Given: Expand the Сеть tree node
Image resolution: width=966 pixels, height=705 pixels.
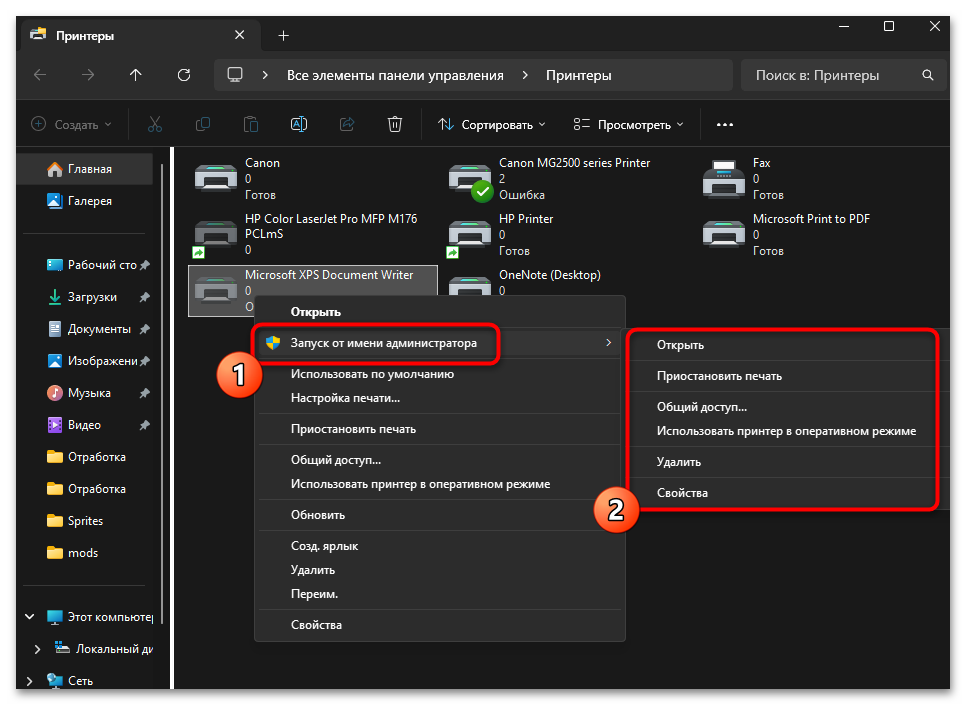Looking at the screenshot, I should click(x=29, y=680).
